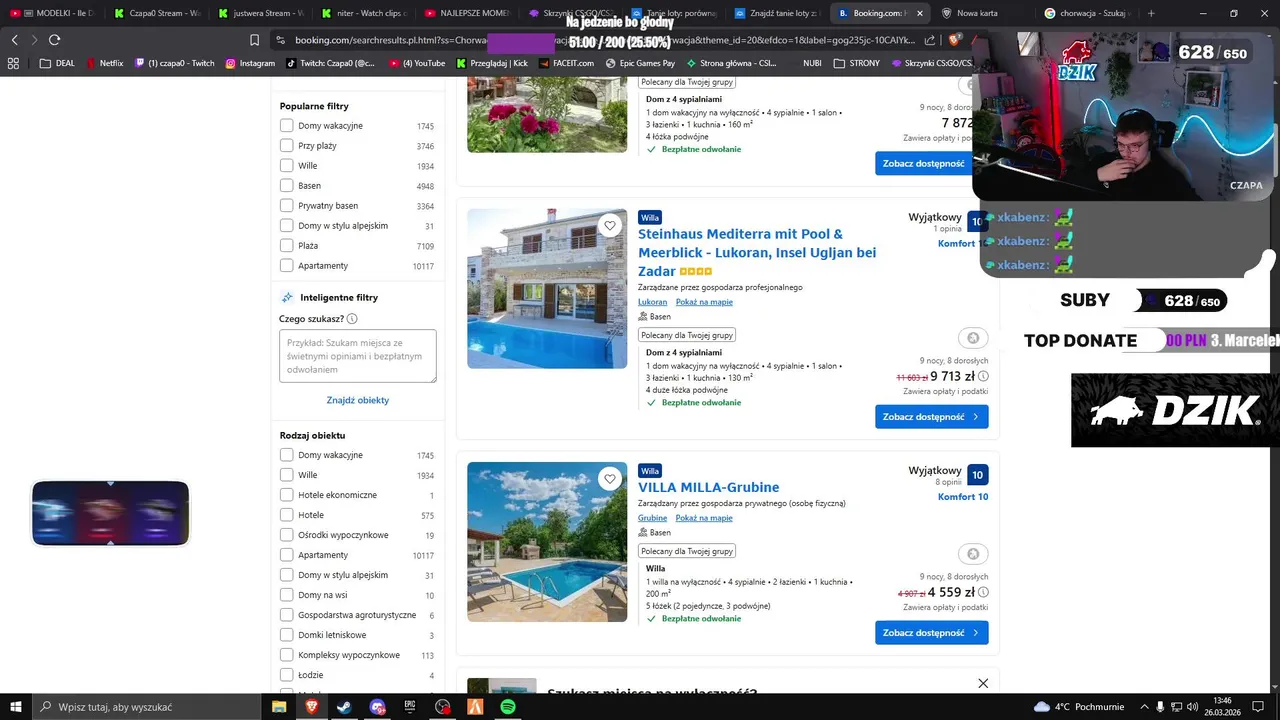Tick Prywatny basen filter

tap(287, 206)
